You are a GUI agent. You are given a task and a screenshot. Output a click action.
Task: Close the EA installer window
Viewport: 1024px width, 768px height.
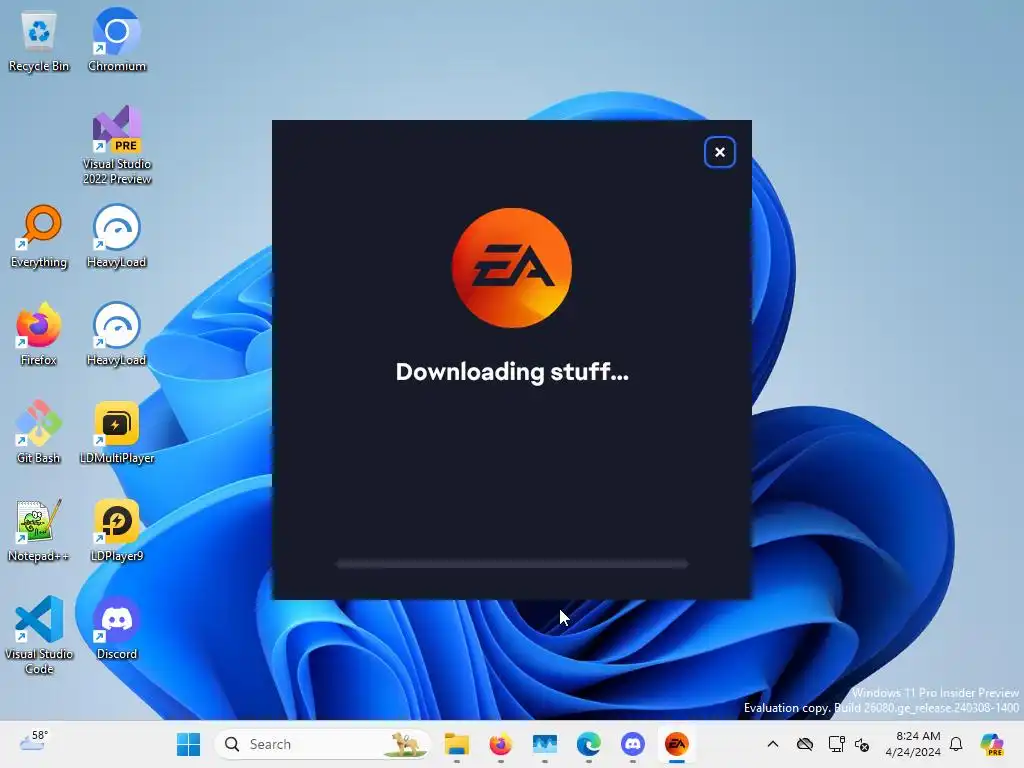[720, 152]
